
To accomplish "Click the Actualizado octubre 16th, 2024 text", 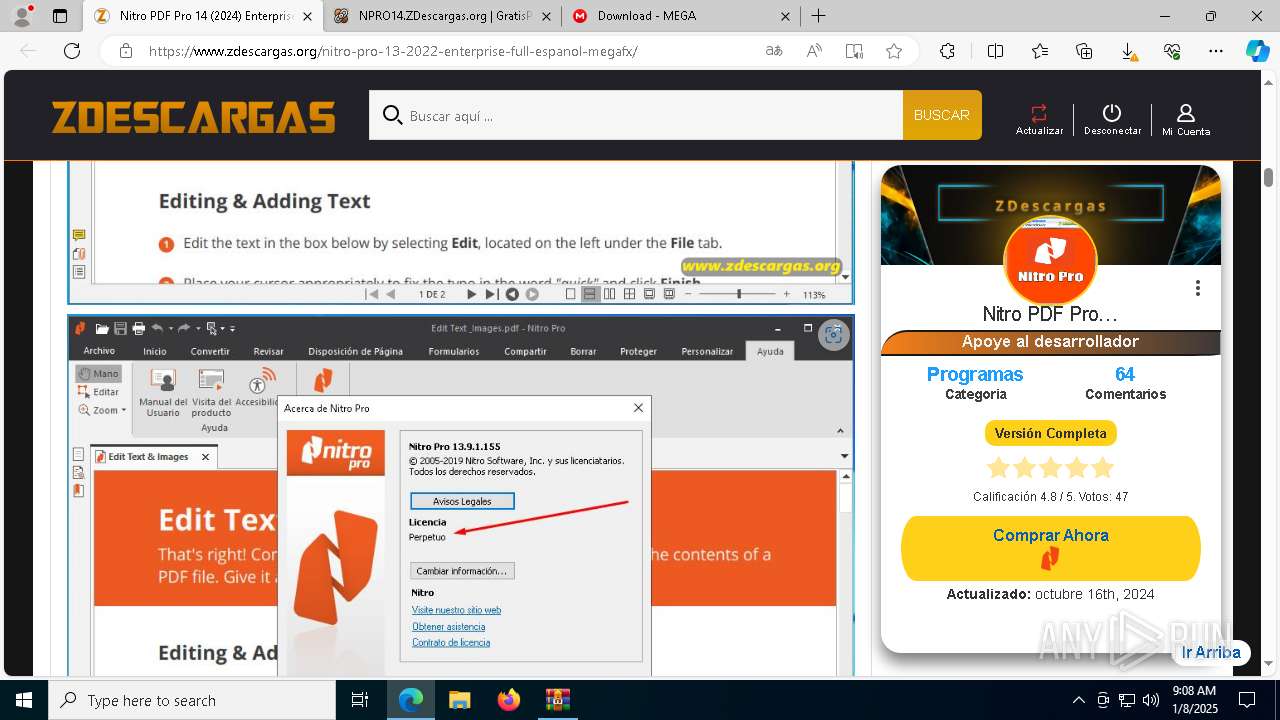I will (x=1050, y=594).
